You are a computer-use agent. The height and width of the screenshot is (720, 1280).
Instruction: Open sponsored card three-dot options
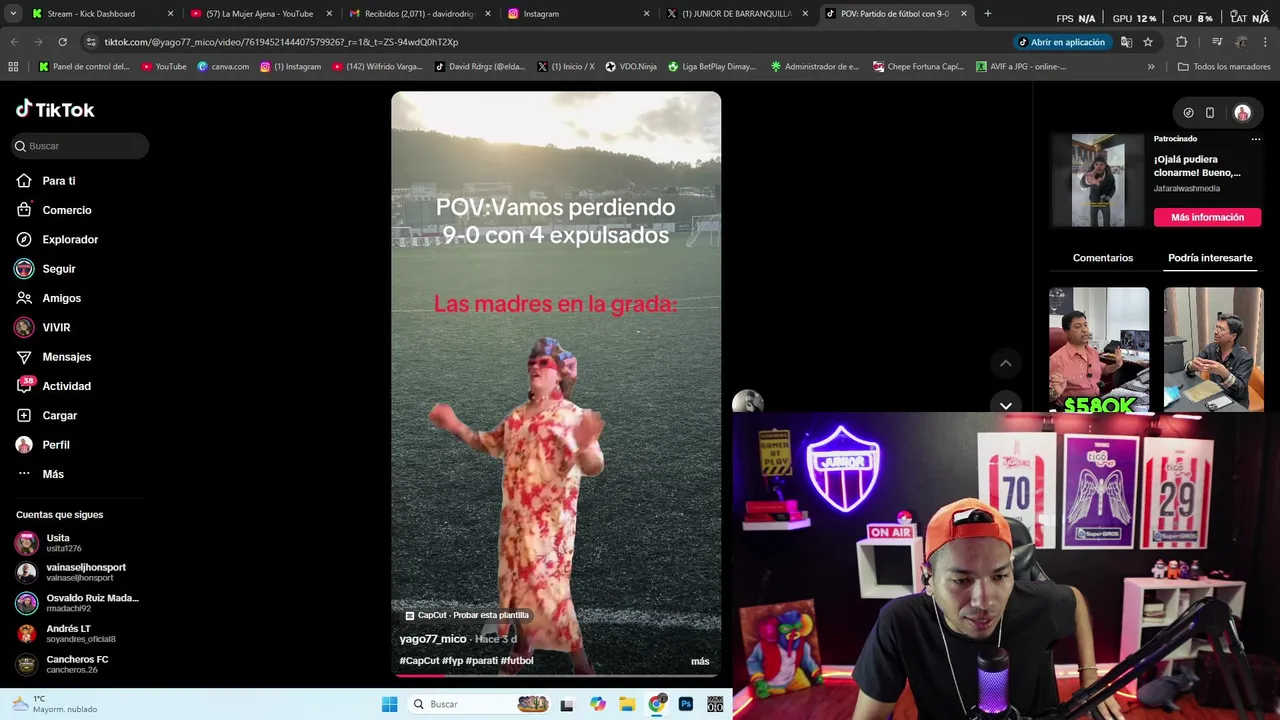1256,139
